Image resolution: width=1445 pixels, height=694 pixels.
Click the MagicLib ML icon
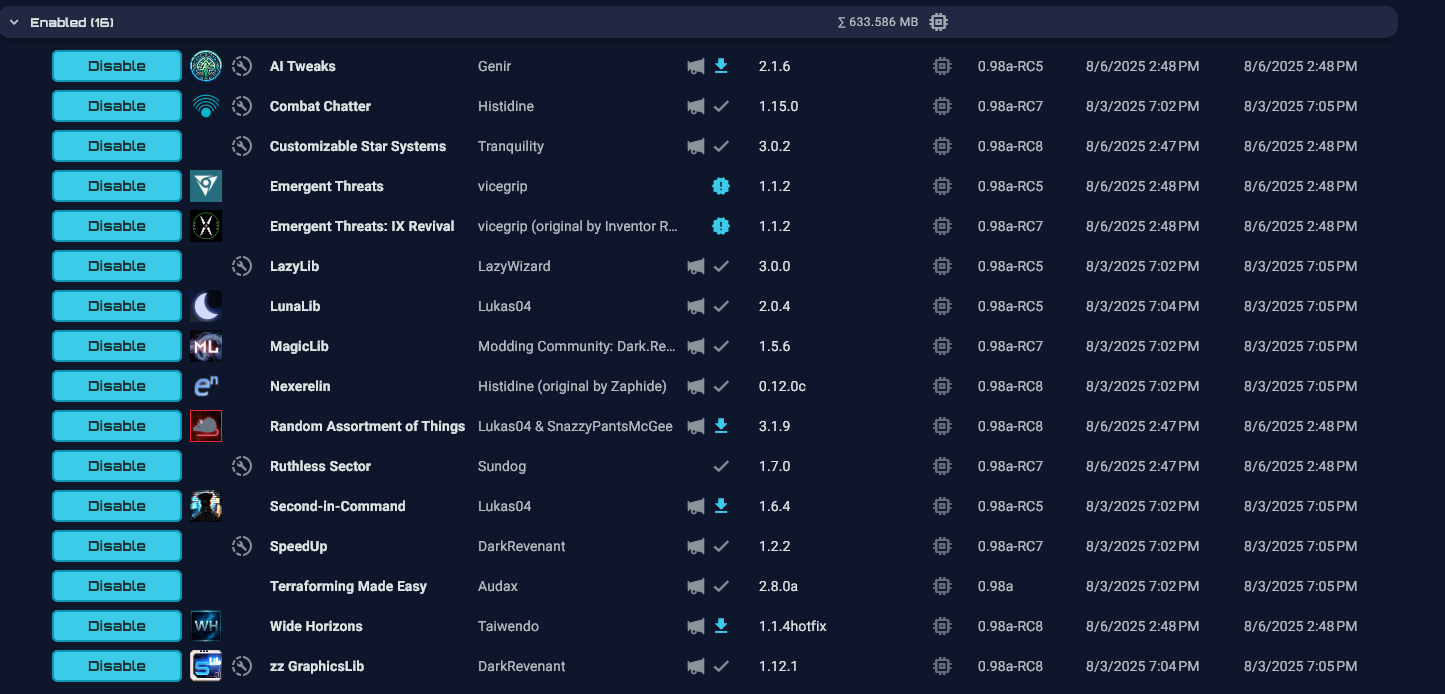(206, 346)
